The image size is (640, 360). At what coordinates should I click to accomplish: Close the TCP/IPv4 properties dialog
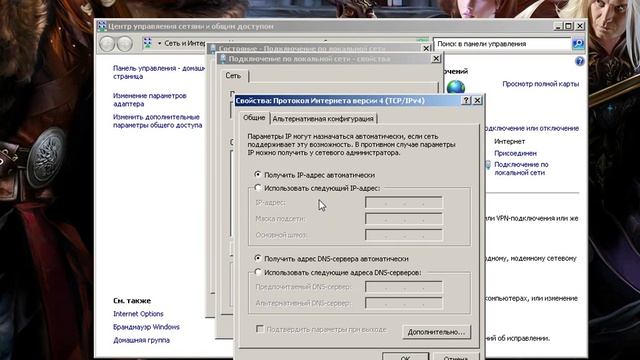click(477, 100)
